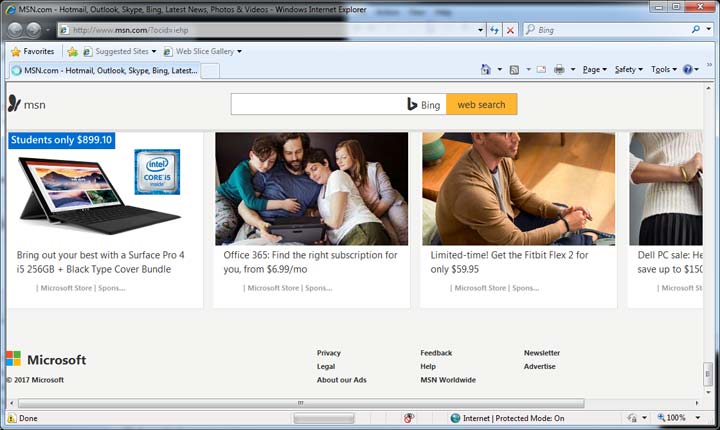Expand the feeds dropdown arrow
The width and height of the screenshot is (720, 430).
[x=528, y=69]
